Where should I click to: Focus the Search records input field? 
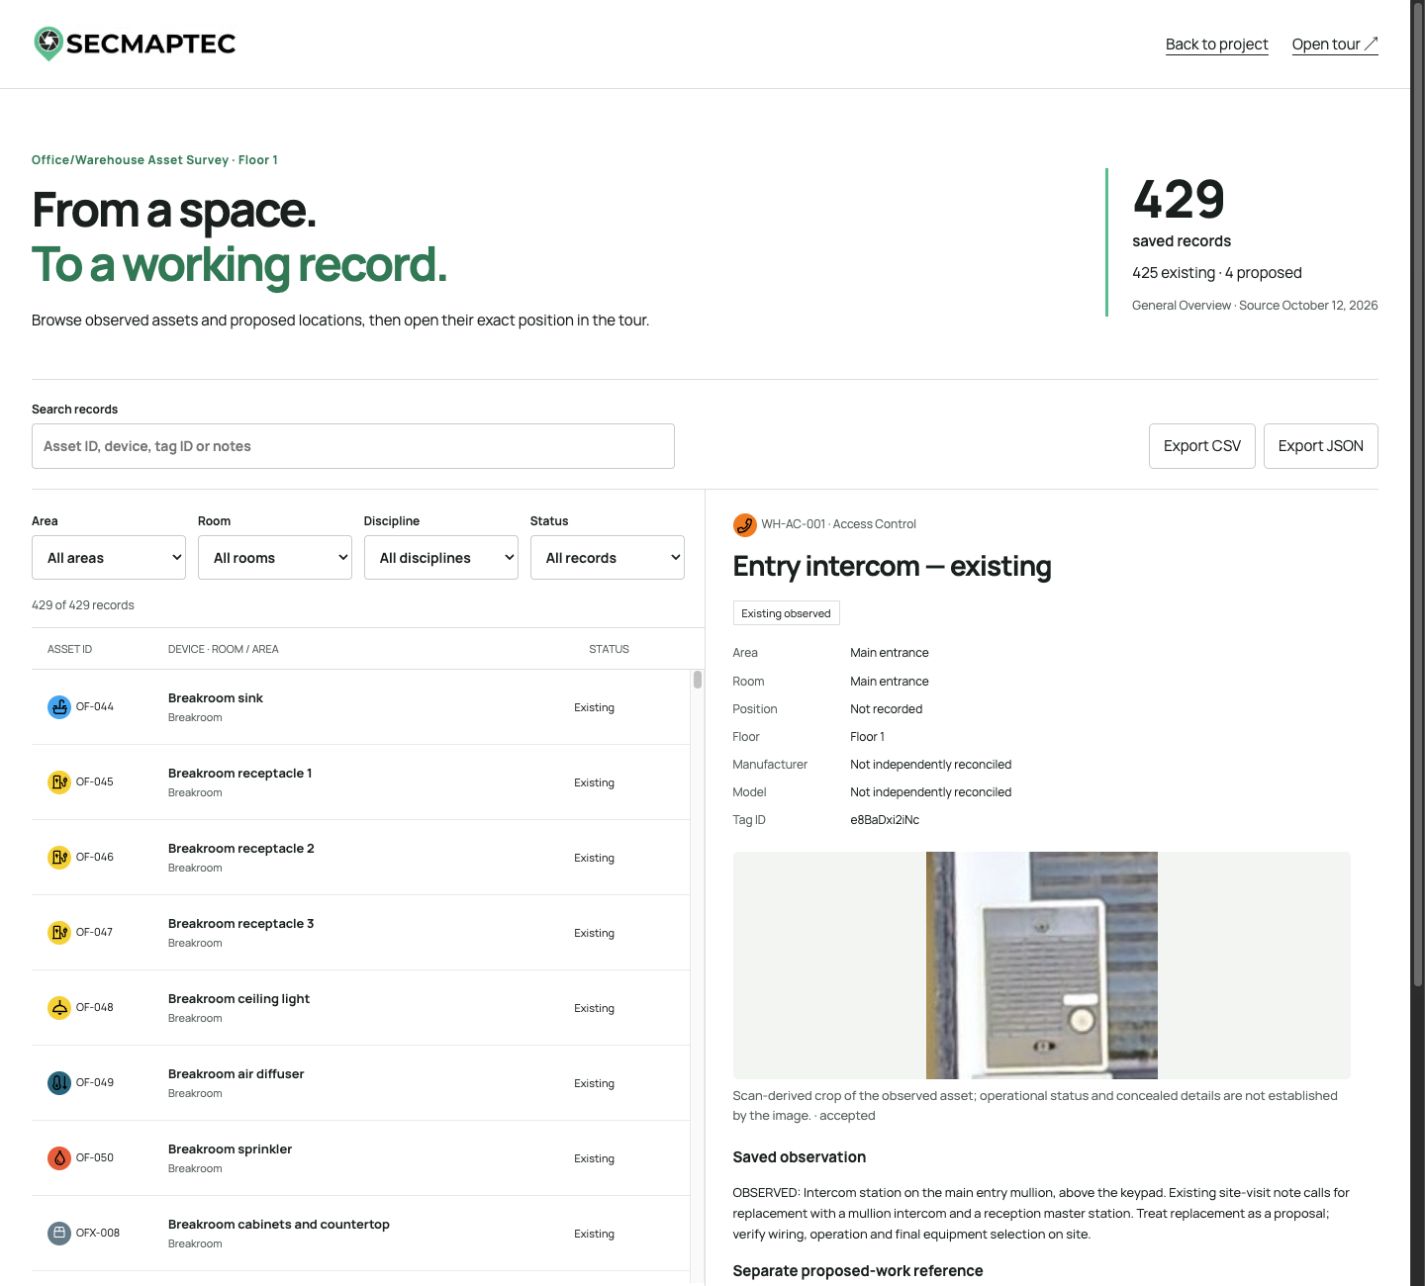353,446
